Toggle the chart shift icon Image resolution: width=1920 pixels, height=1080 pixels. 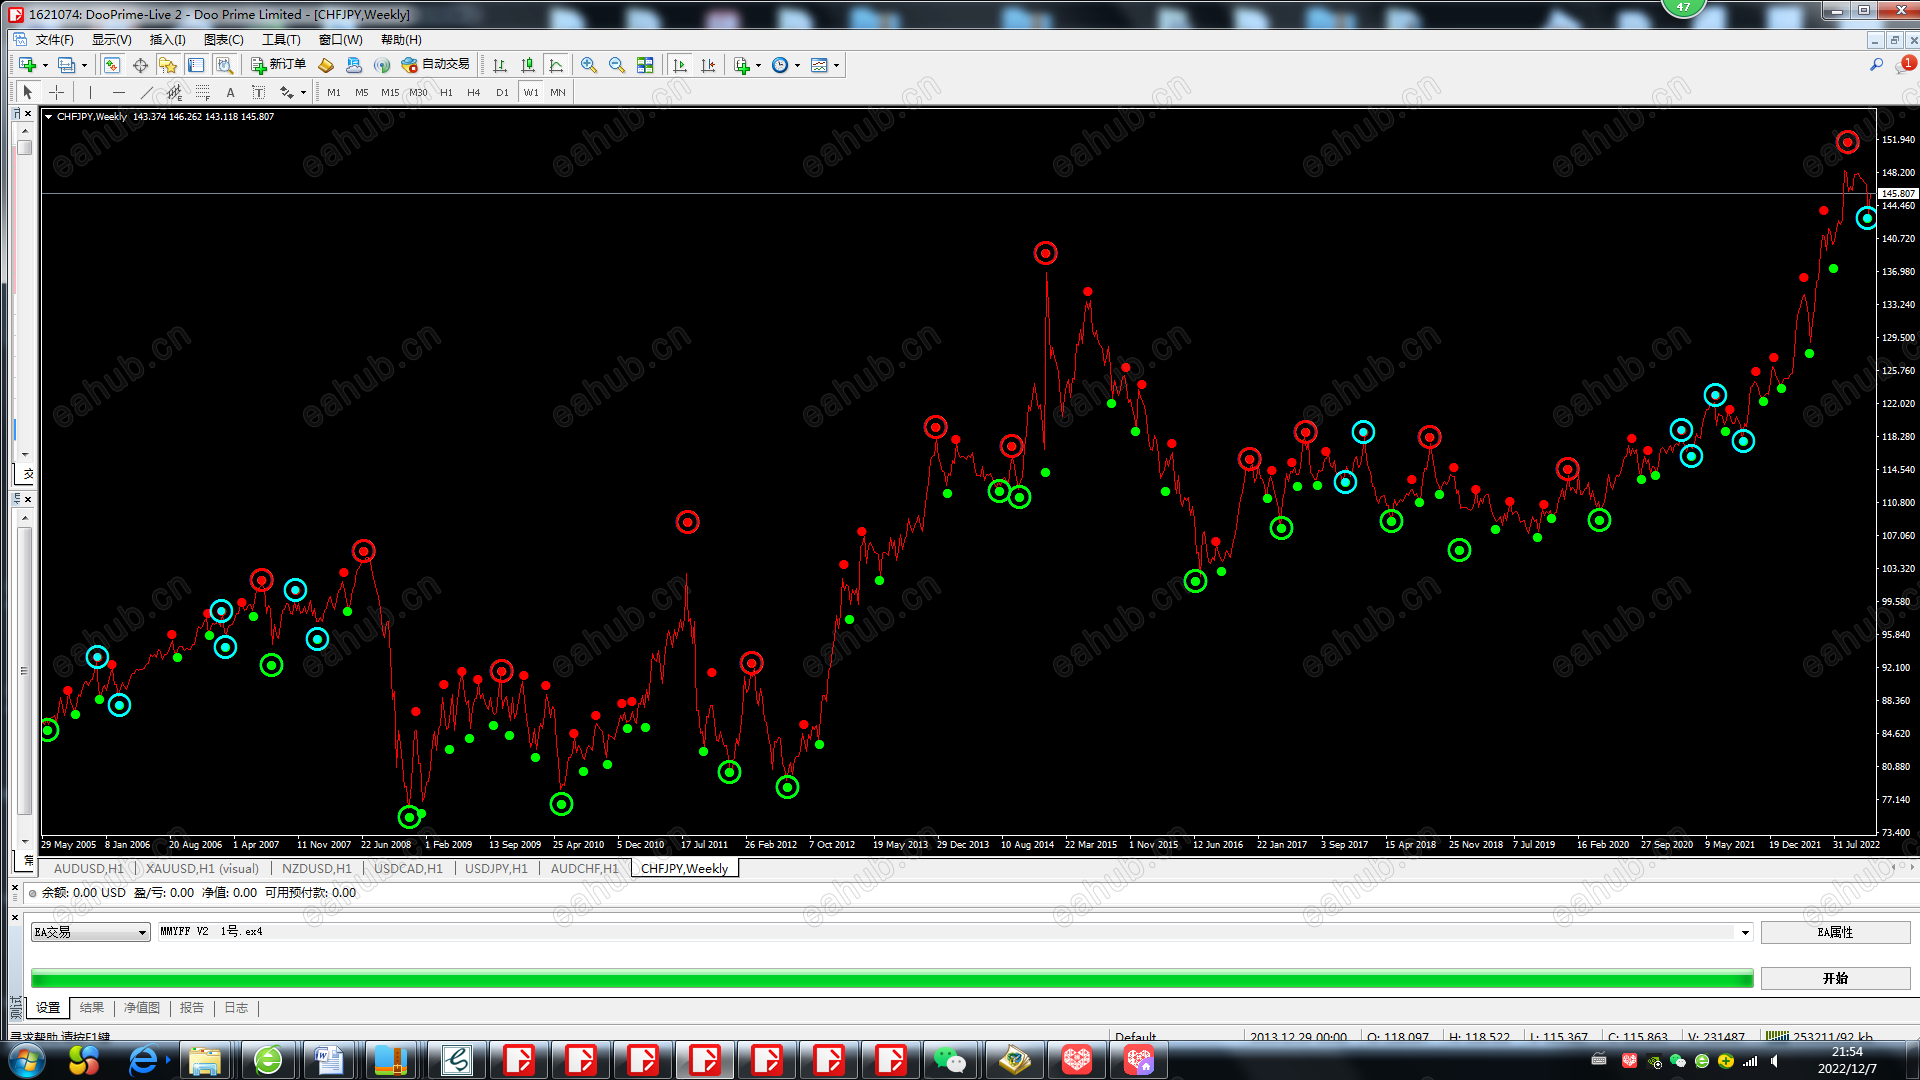(708, 65)
